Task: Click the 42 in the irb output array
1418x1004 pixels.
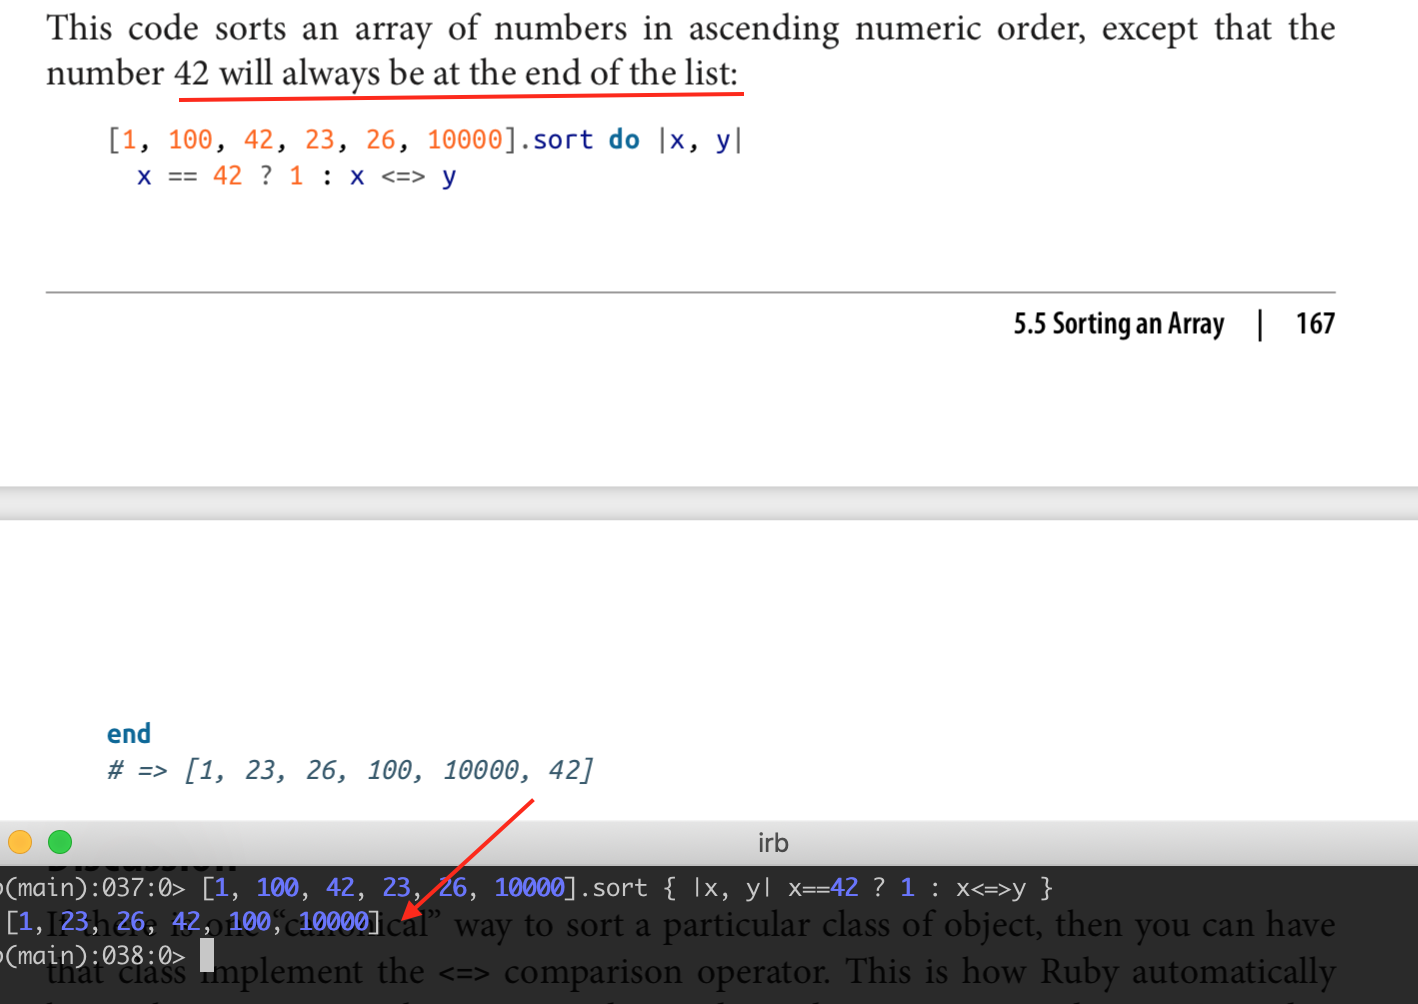Action: [186, 921]
